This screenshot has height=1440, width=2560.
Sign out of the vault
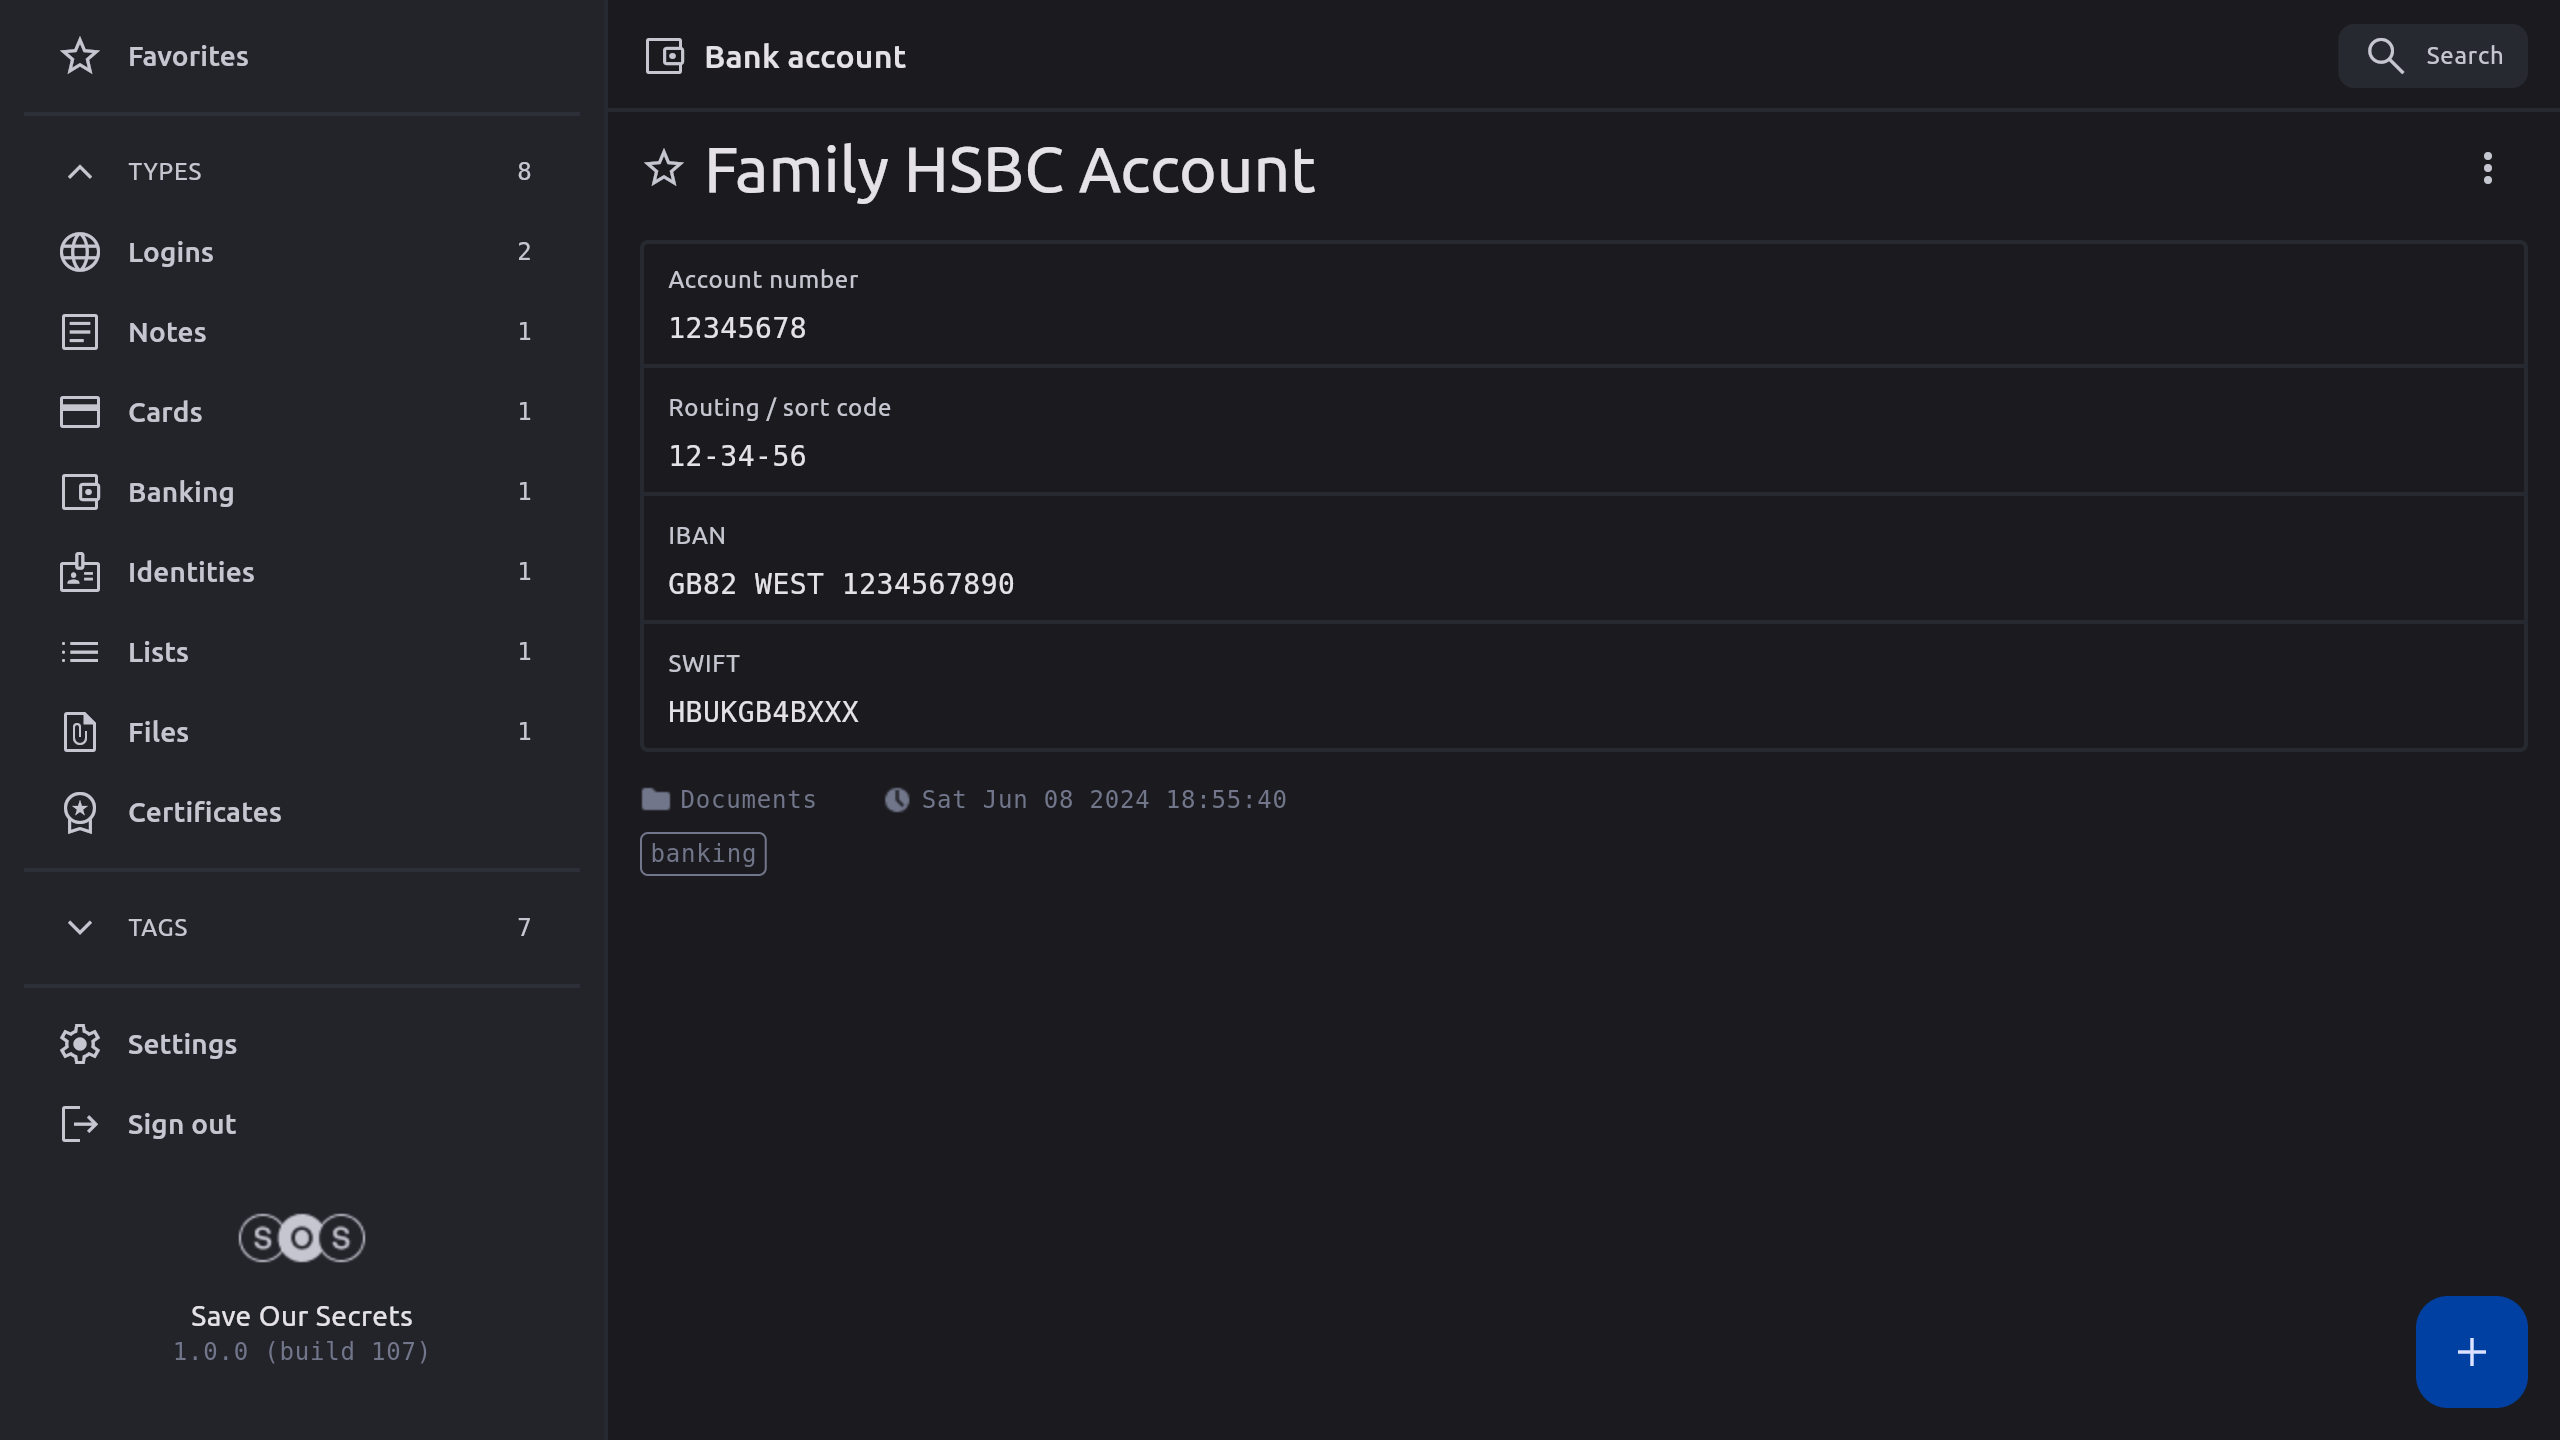pos(182,1124)
